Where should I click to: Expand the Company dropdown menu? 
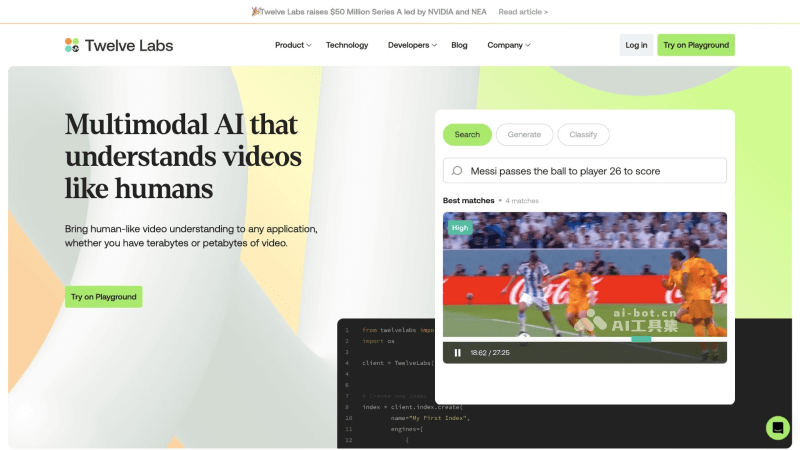pyautogui.click(x=509, y=45)
